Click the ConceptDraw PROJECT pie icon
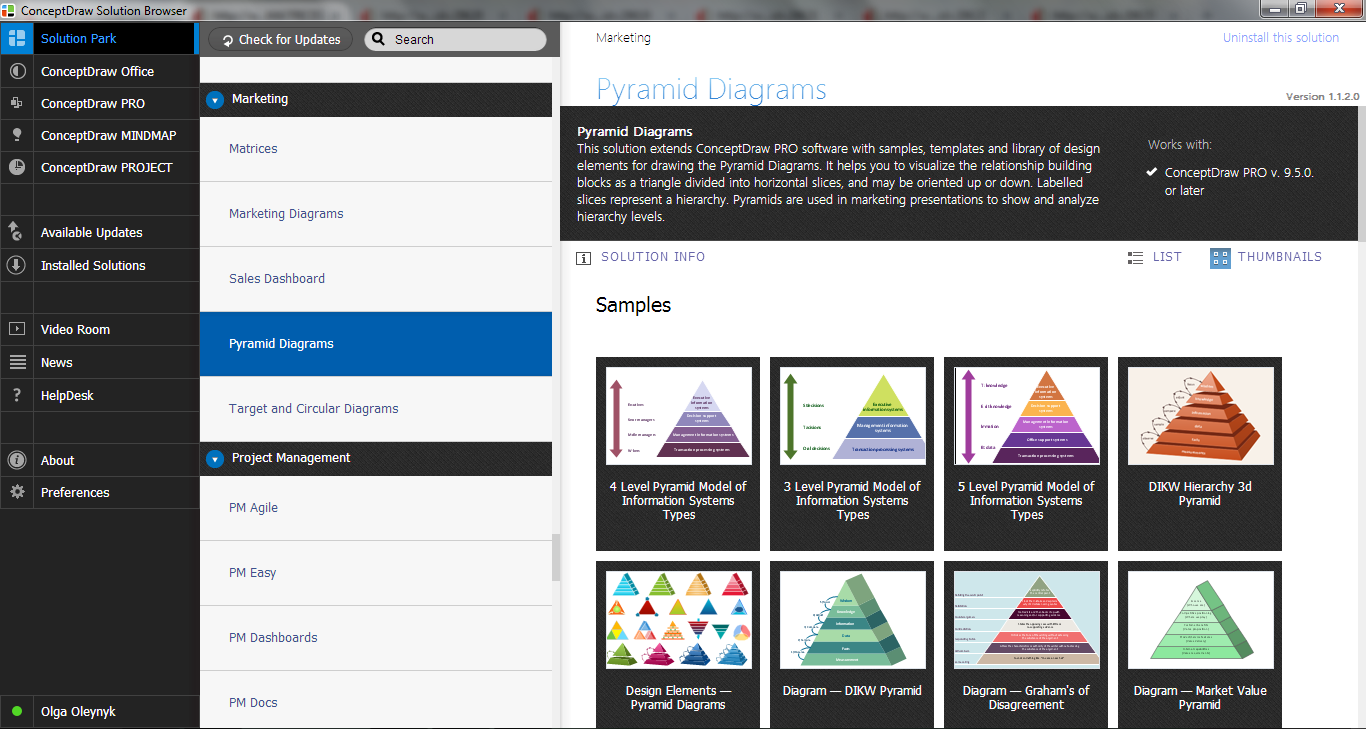 (16, 167)
